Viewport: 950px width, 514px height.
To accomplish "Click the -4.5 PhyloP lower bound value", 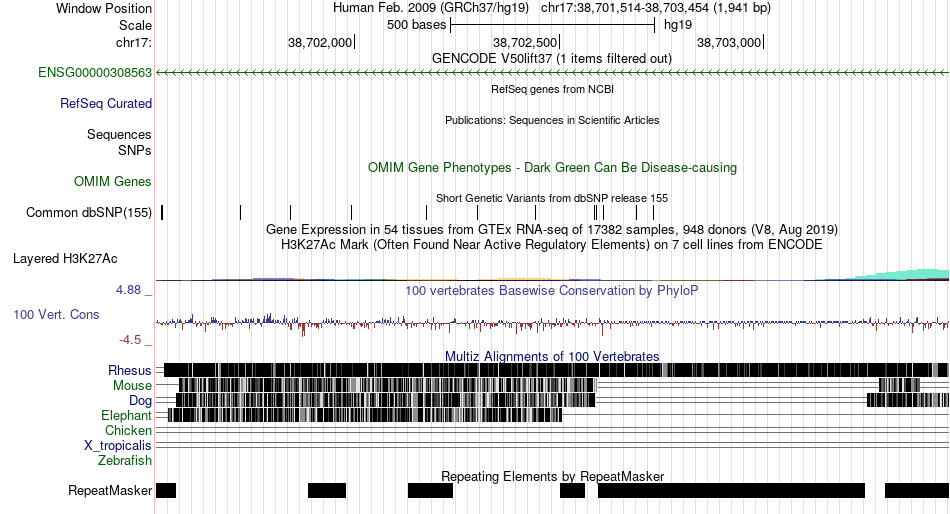I will (130, 340).
